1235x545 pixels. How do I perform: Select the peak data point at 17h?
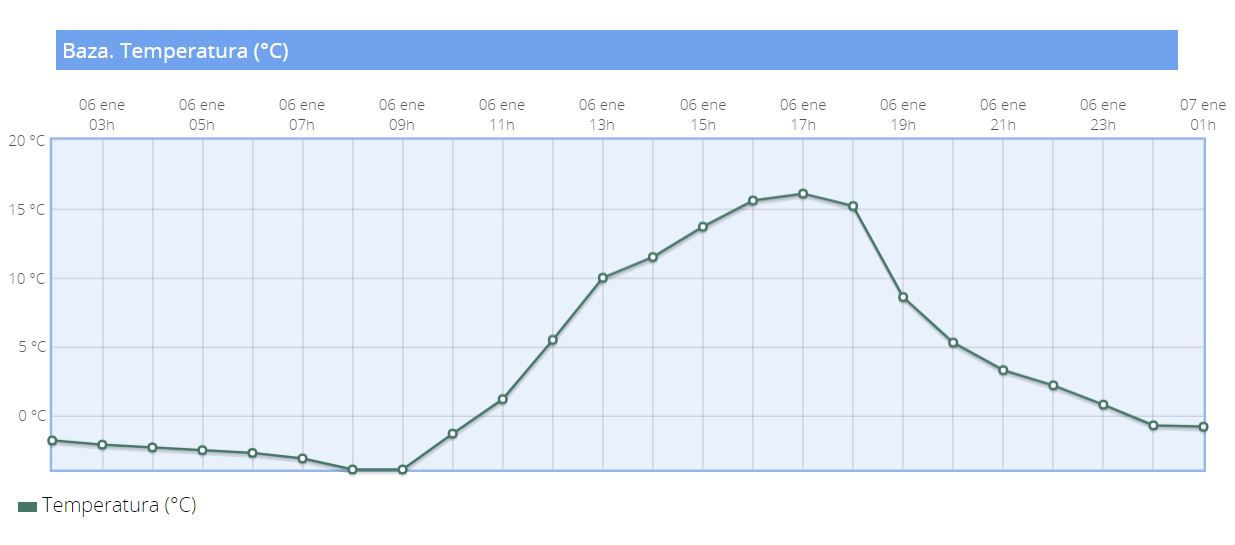pyautogui.click(x=803, y=194)
